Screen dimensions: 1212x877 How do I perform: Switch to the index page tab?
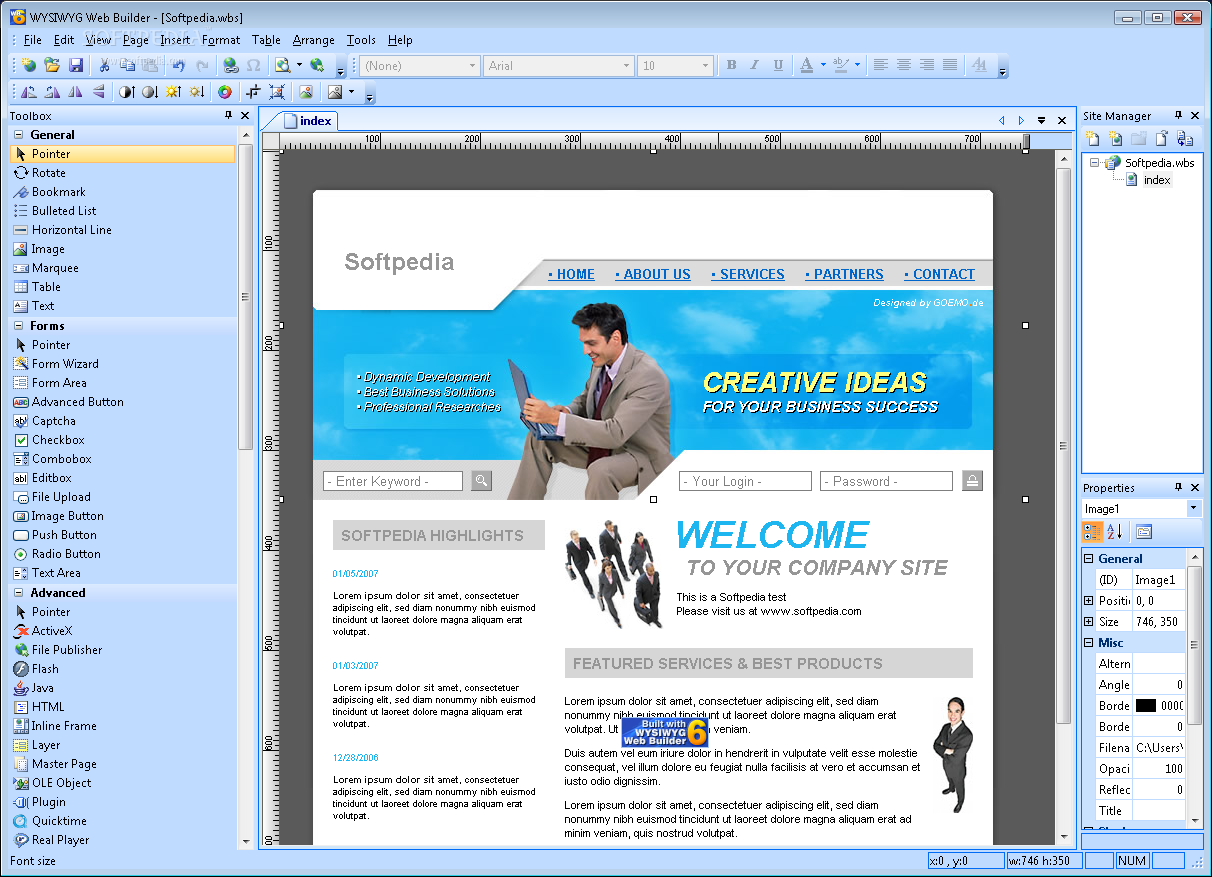pos(308,121)
